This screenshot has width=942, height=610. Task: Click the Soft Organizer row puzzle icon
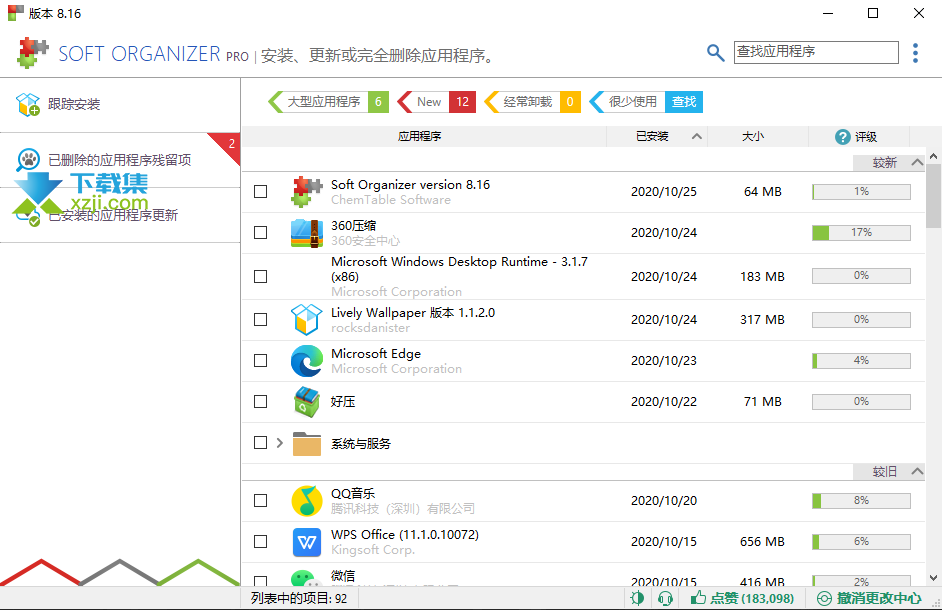click(307, 192)
